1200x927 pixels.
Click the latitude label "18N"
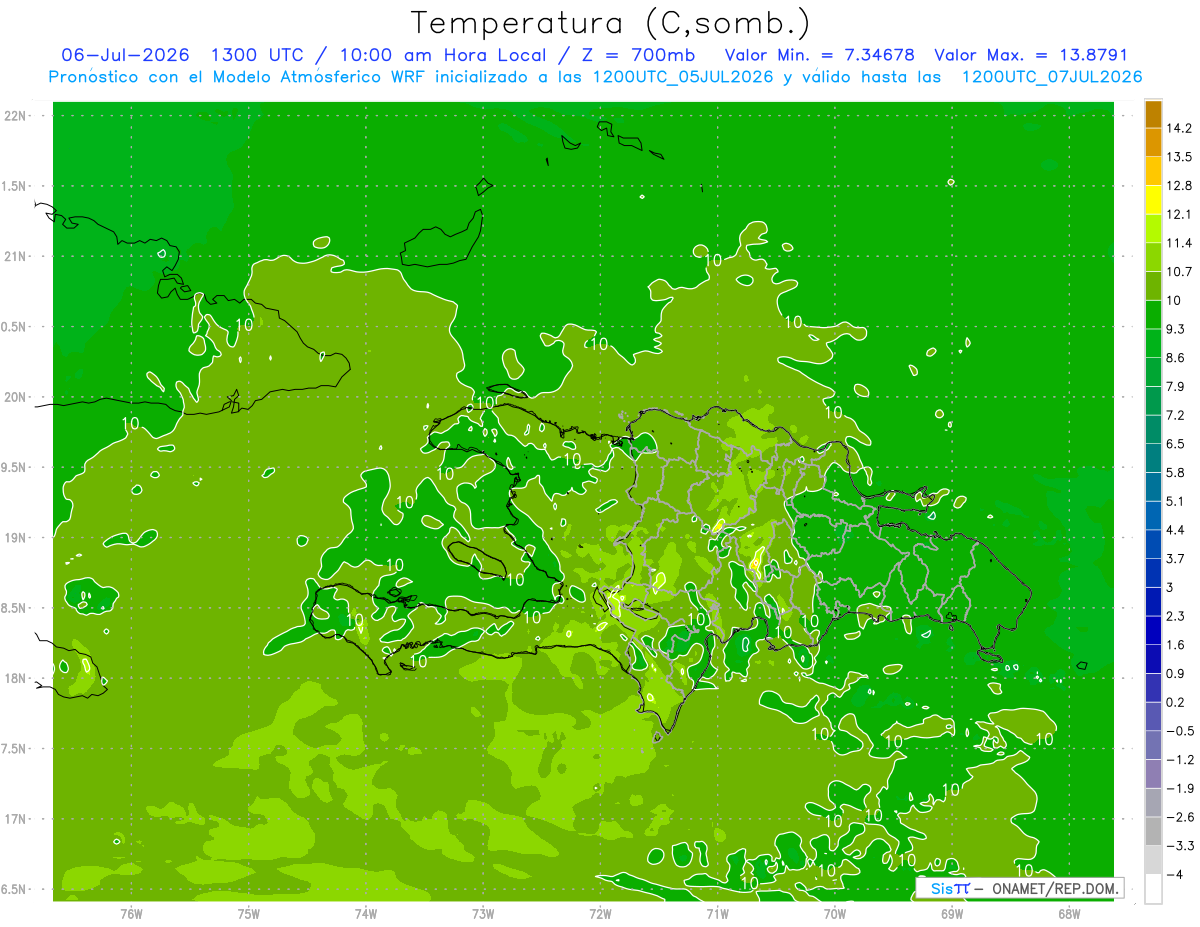(16, 678)
